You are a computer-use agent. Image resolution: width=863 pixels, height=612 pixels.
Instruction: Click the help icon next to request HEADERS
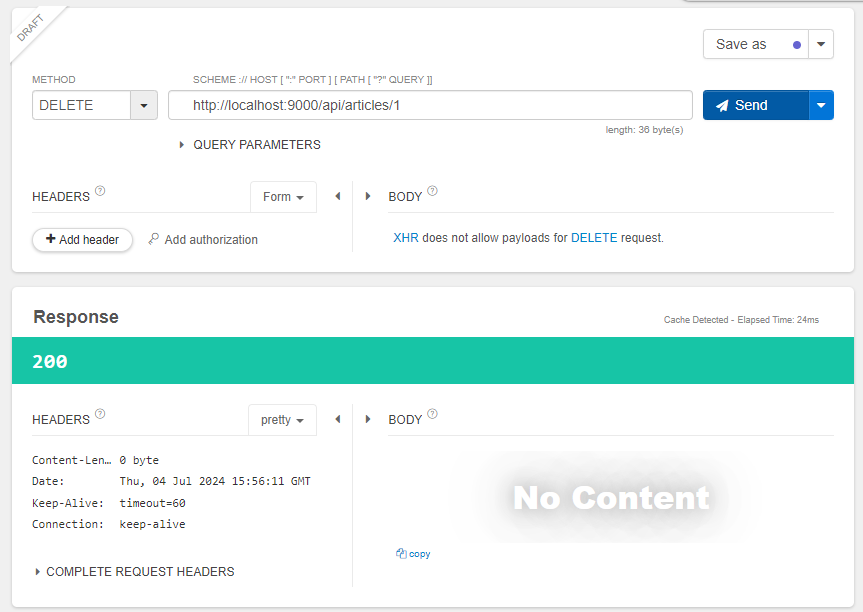[x=100, y=191]
